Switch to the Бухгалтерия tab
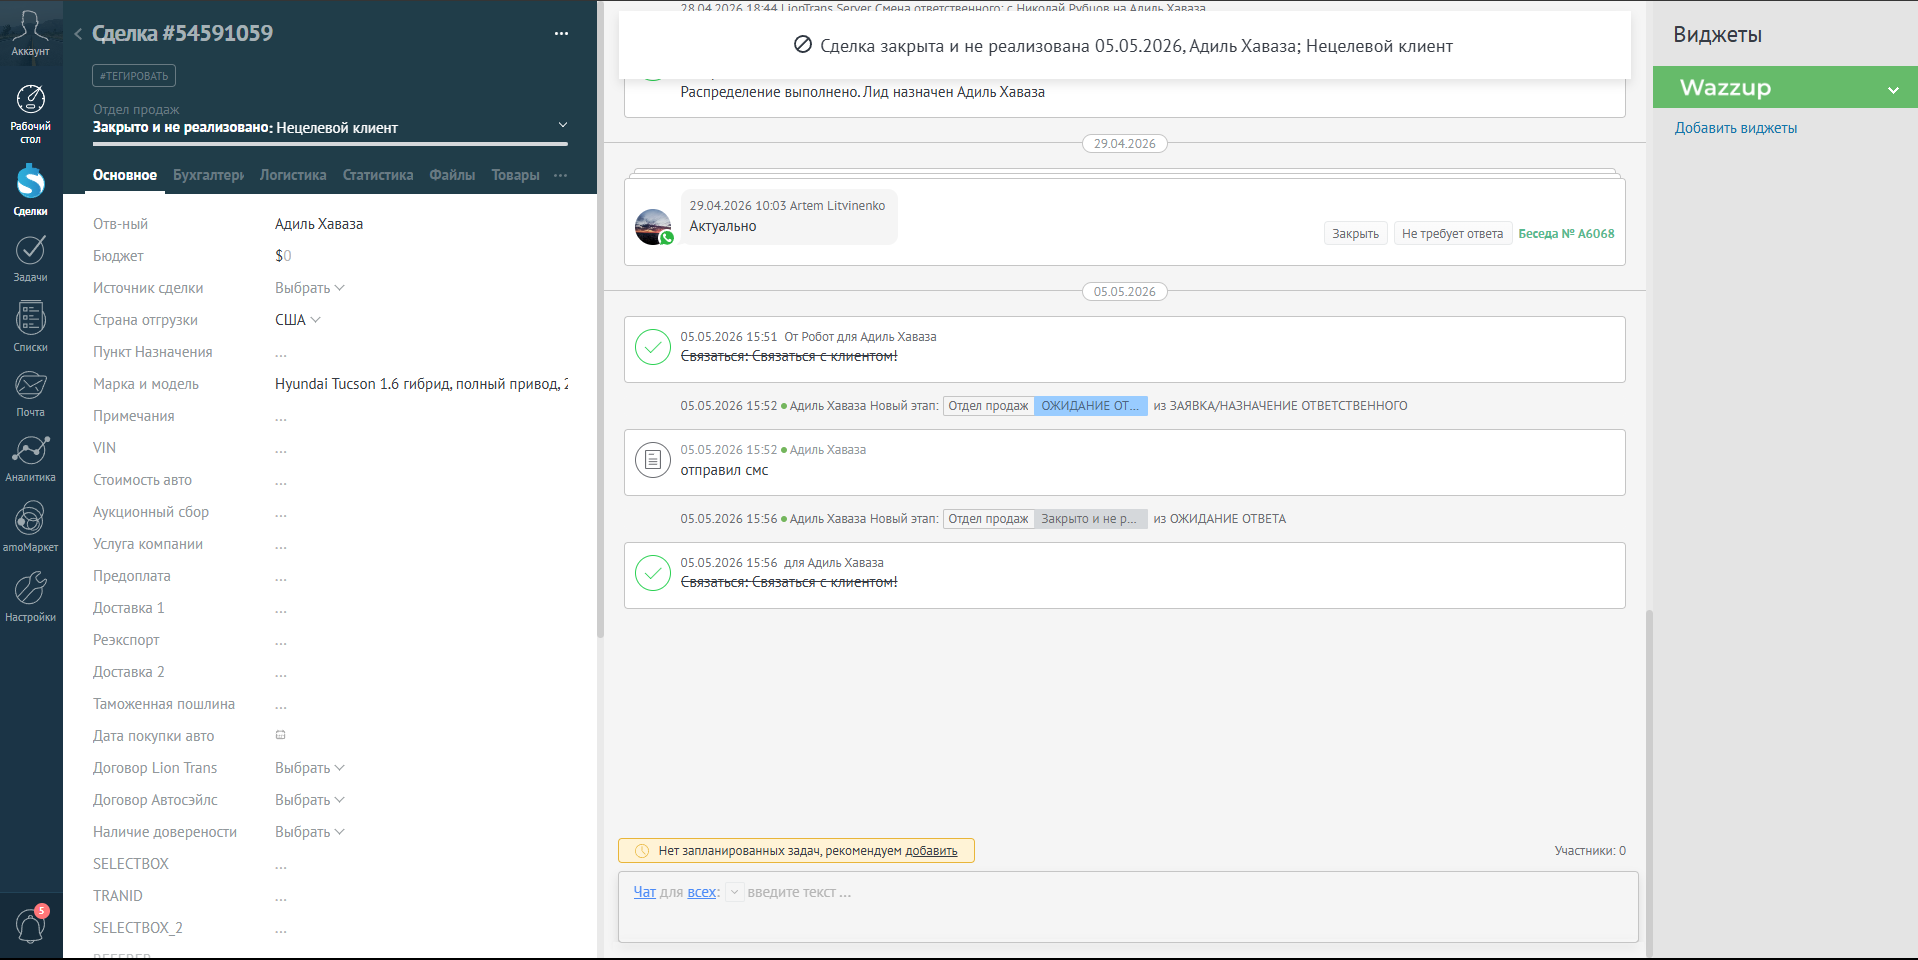This screenshot has width=1918, height=960. pos(208,175)
